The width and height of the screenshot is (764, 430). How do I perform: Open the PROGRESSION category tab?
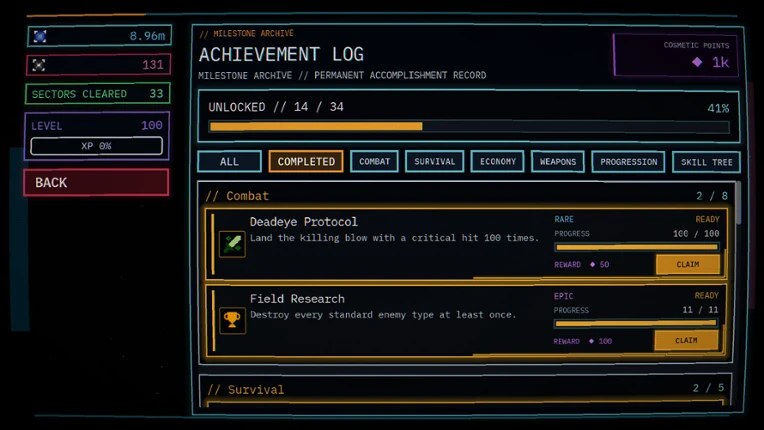(x=629, y=162)
